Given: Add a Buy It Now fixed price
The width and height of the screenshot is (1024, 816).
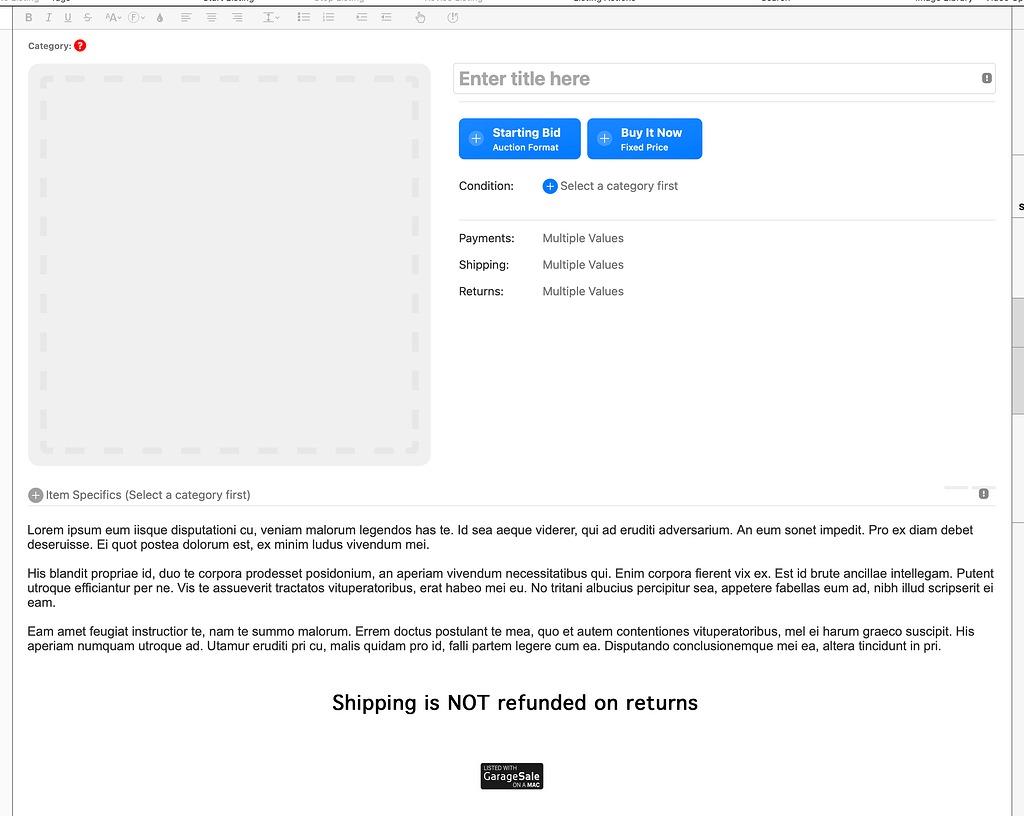Looking at the screenshot, I should click(x=644, y=139).
